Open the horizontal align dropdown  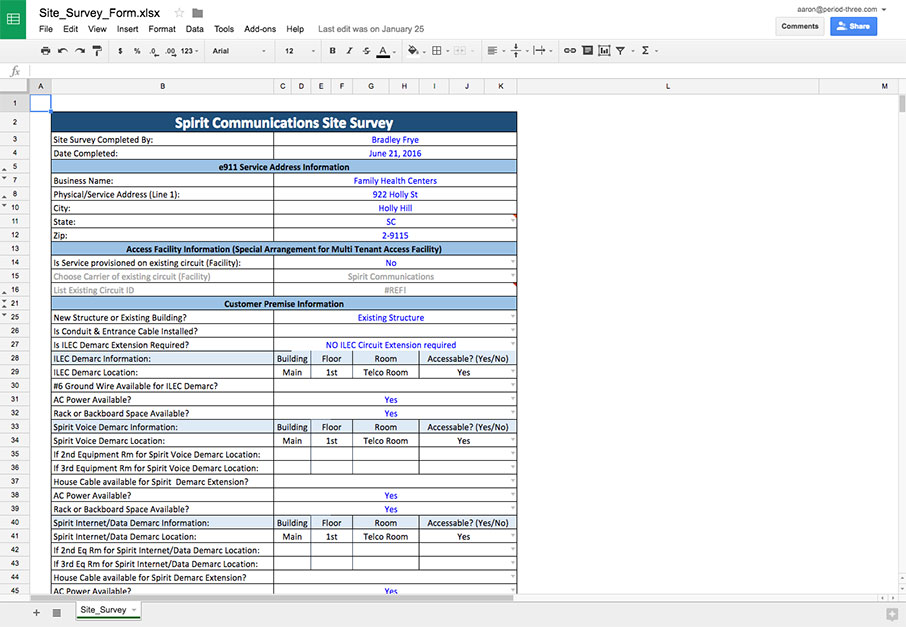pyautogui.click(x=496, y=51)
